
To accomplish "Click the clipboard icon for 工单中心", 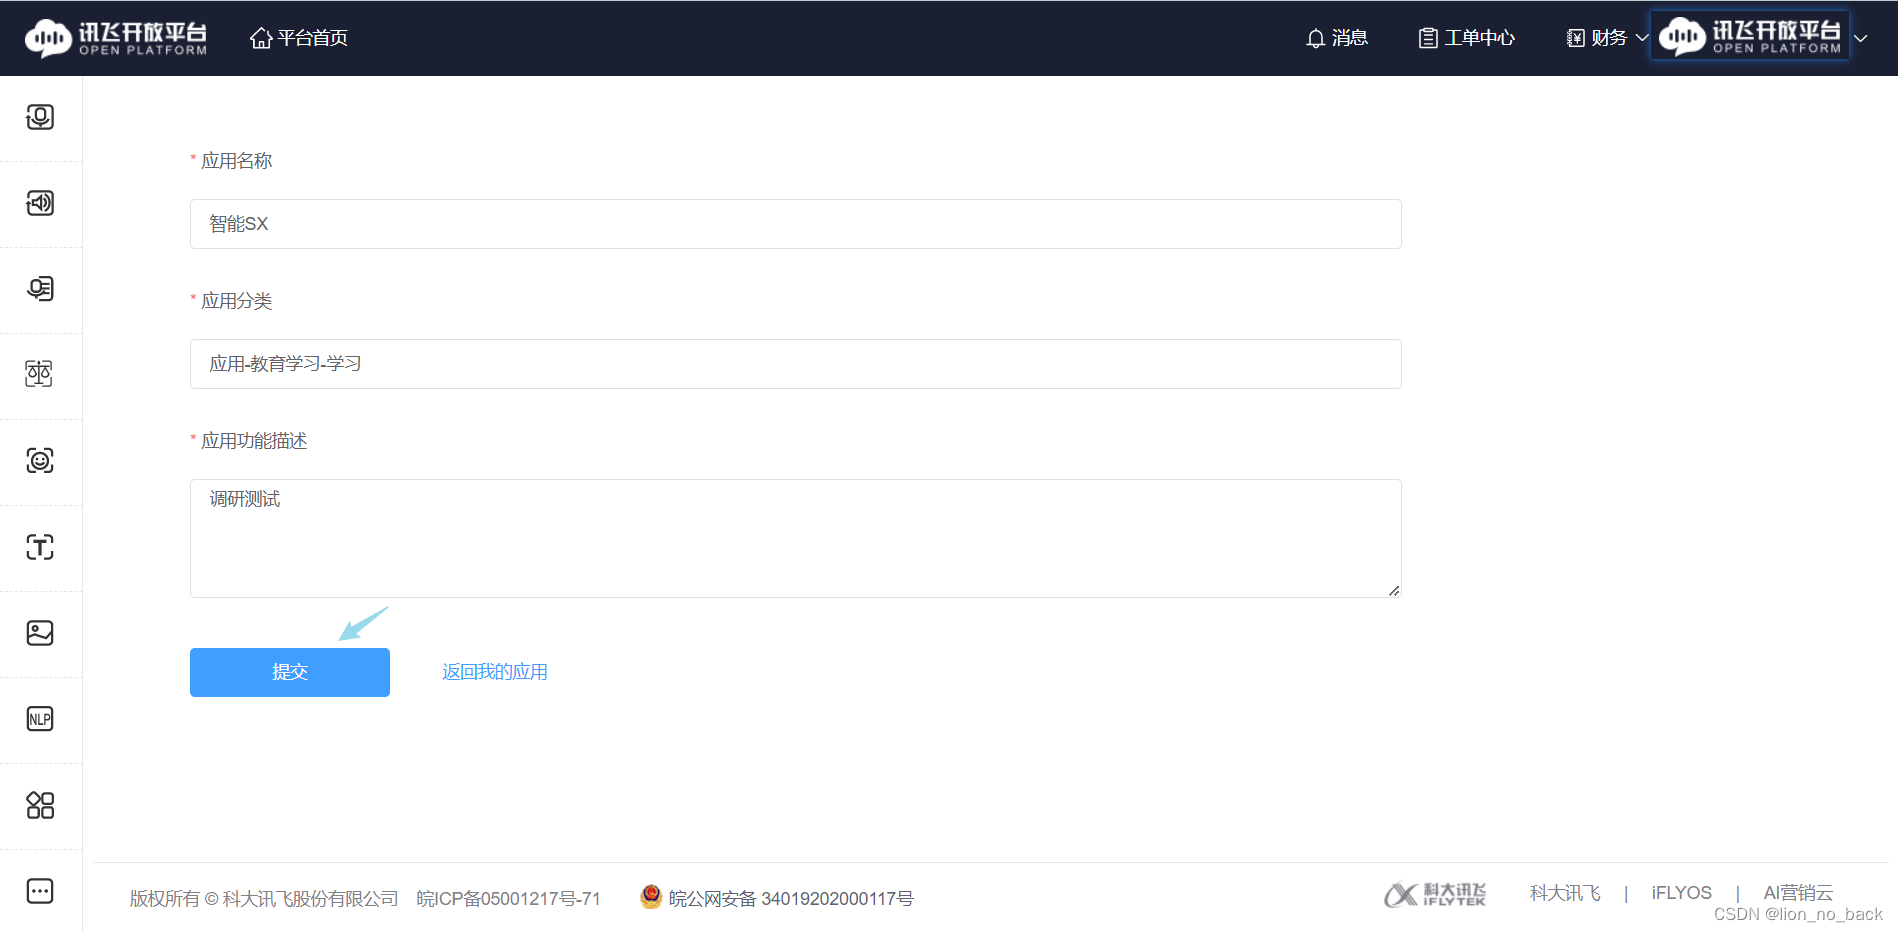I will [x=1428, y=38].
